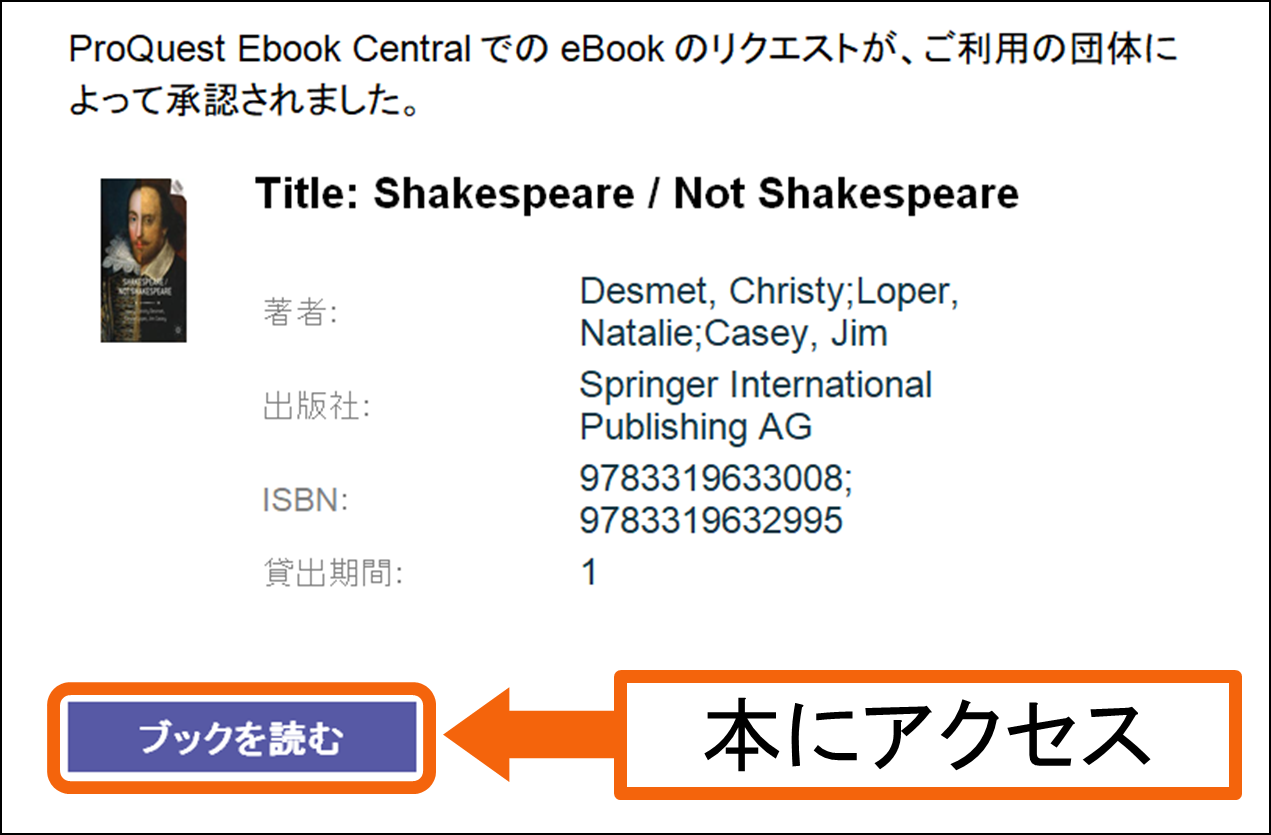Select the ISBN number 9783319633008
The height and width of the screenshot is (835, 1271).
[716, 479]
